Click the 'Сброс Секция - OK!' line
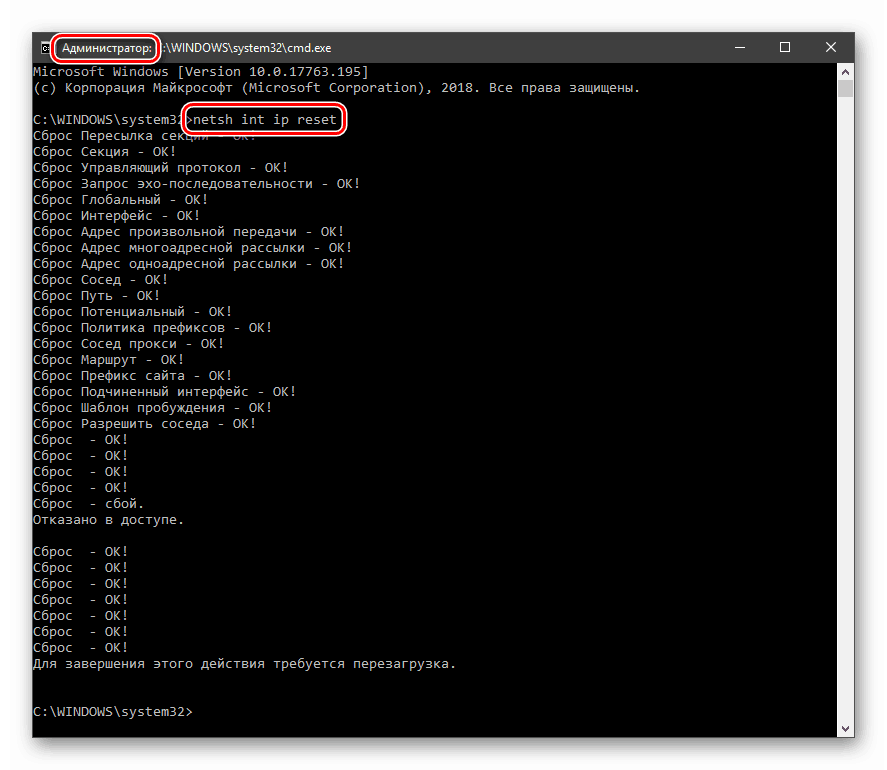 pos(105,152)
